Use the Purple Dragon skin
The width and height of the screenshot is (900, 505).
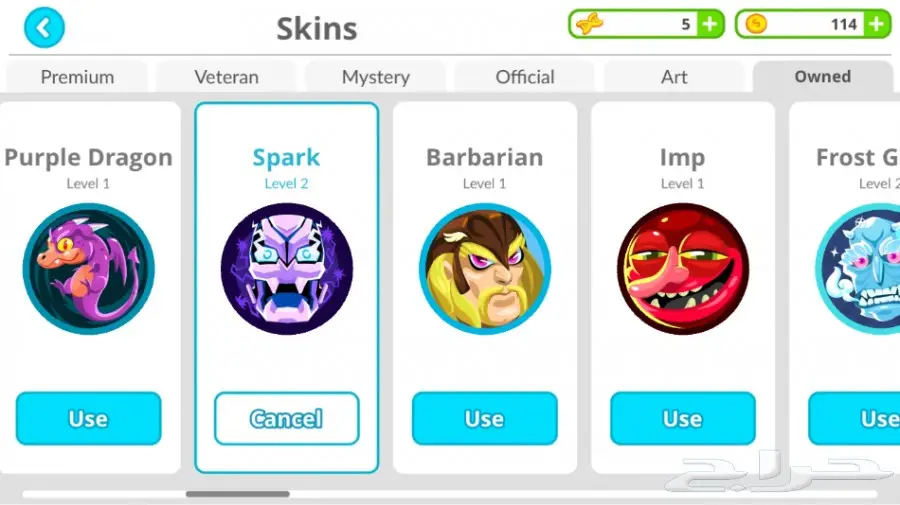tap(88, 418)
